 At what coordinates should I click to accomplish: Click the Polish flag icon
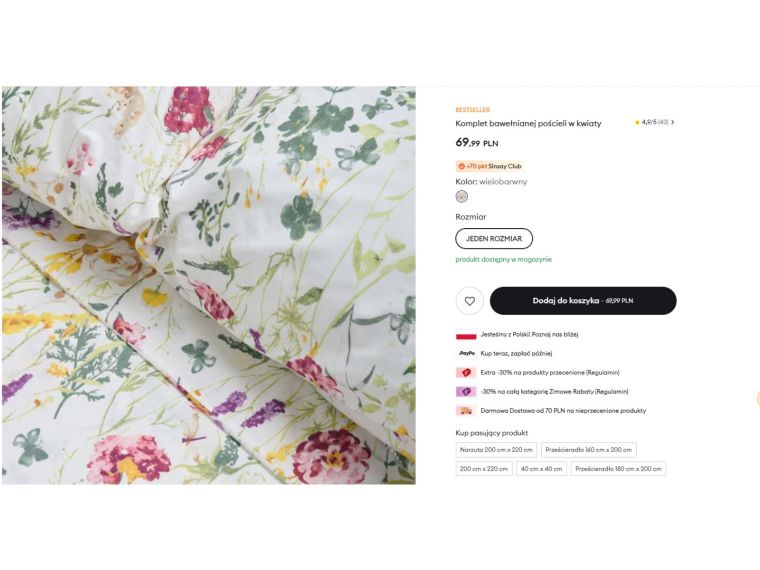466,335
